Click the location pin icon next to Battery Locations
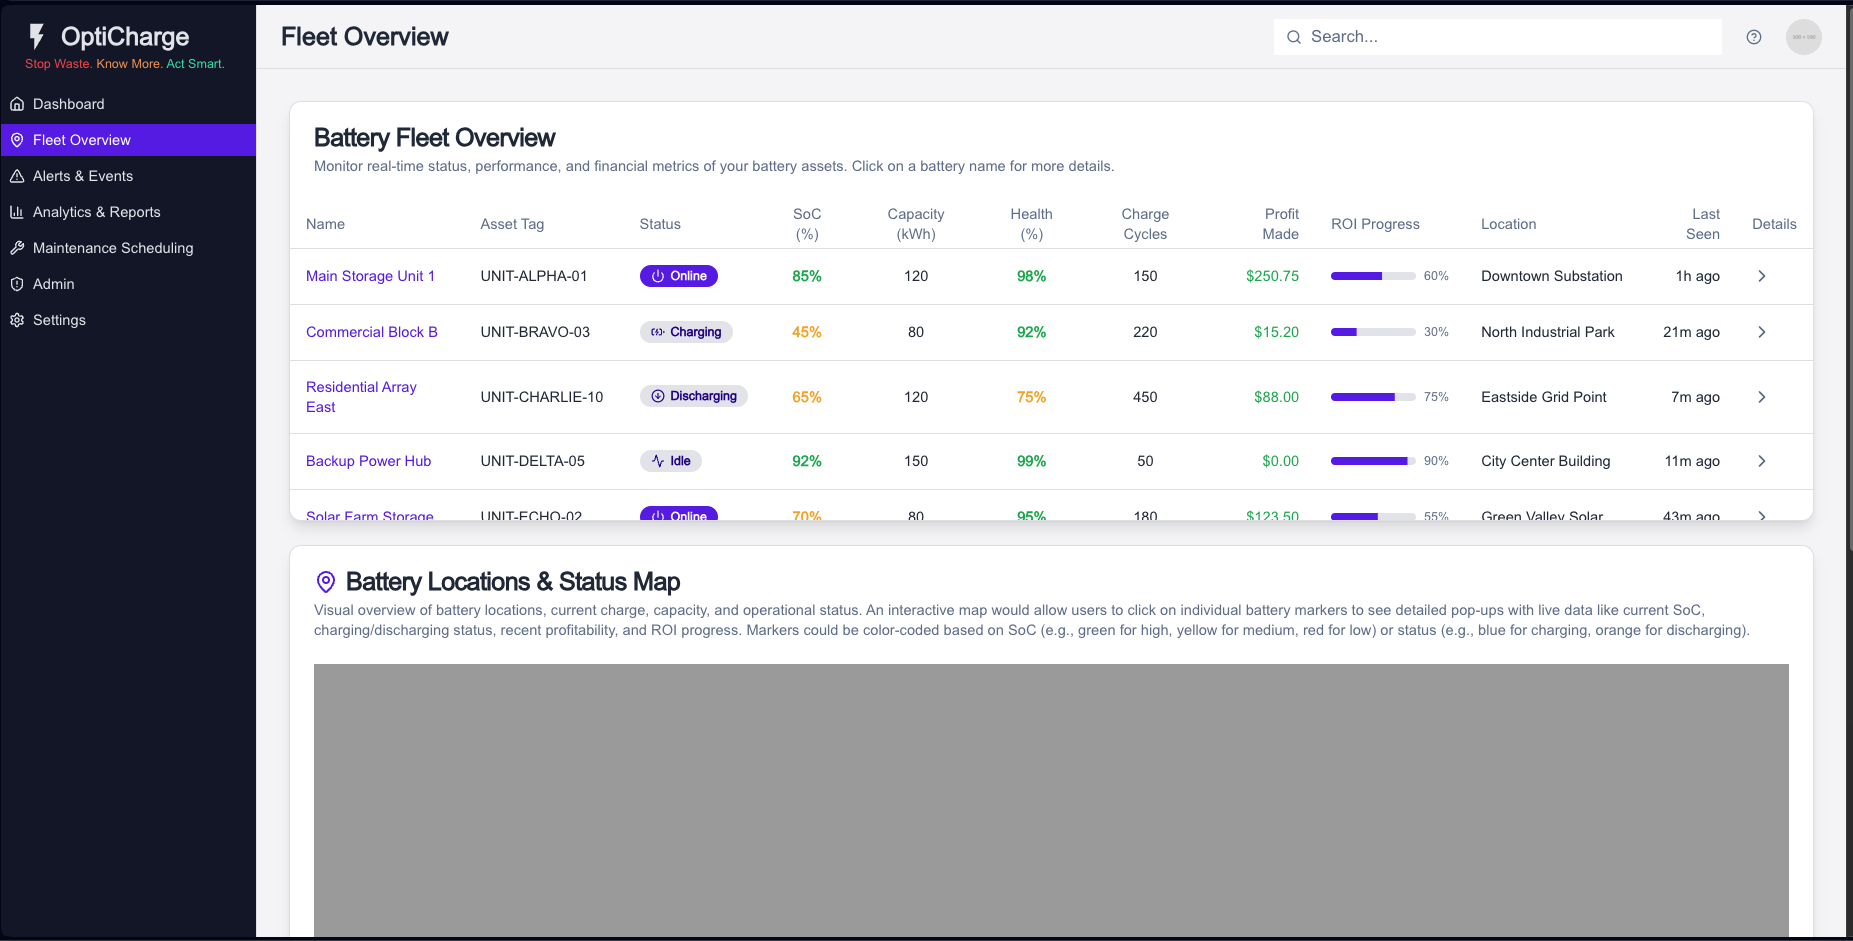This screenshot has width=1853, height=941. coord(325,581)
